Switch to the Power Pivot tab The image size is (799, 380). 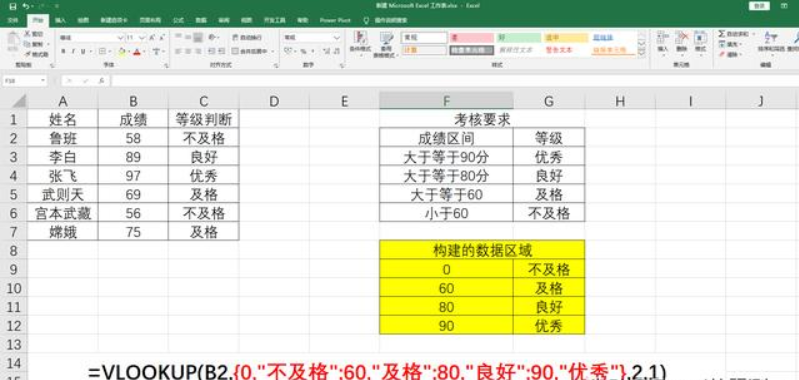335,20
